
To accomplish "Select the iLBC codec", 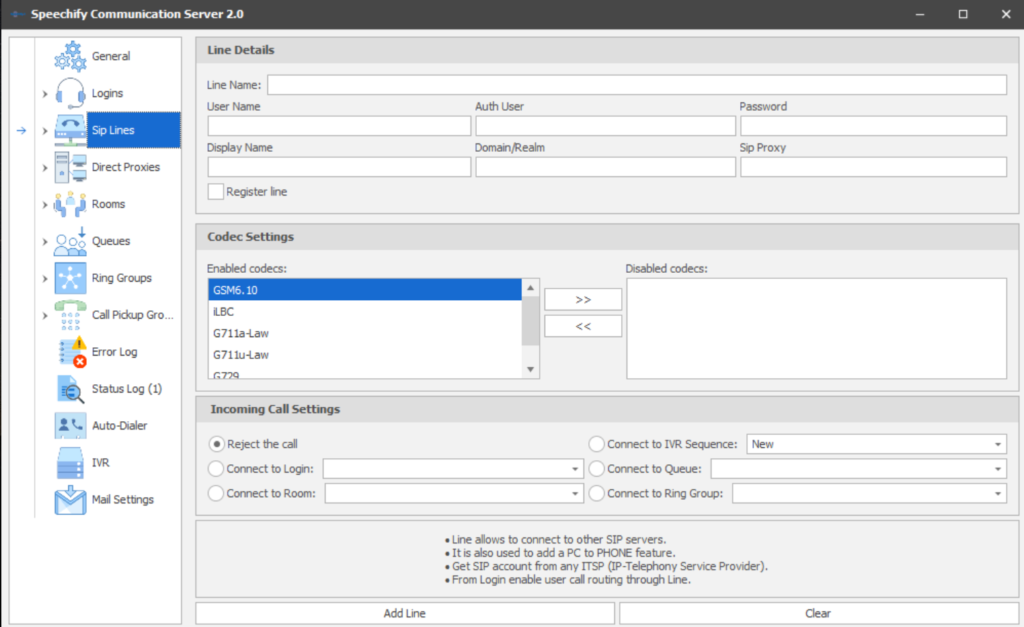I will 365,312.
